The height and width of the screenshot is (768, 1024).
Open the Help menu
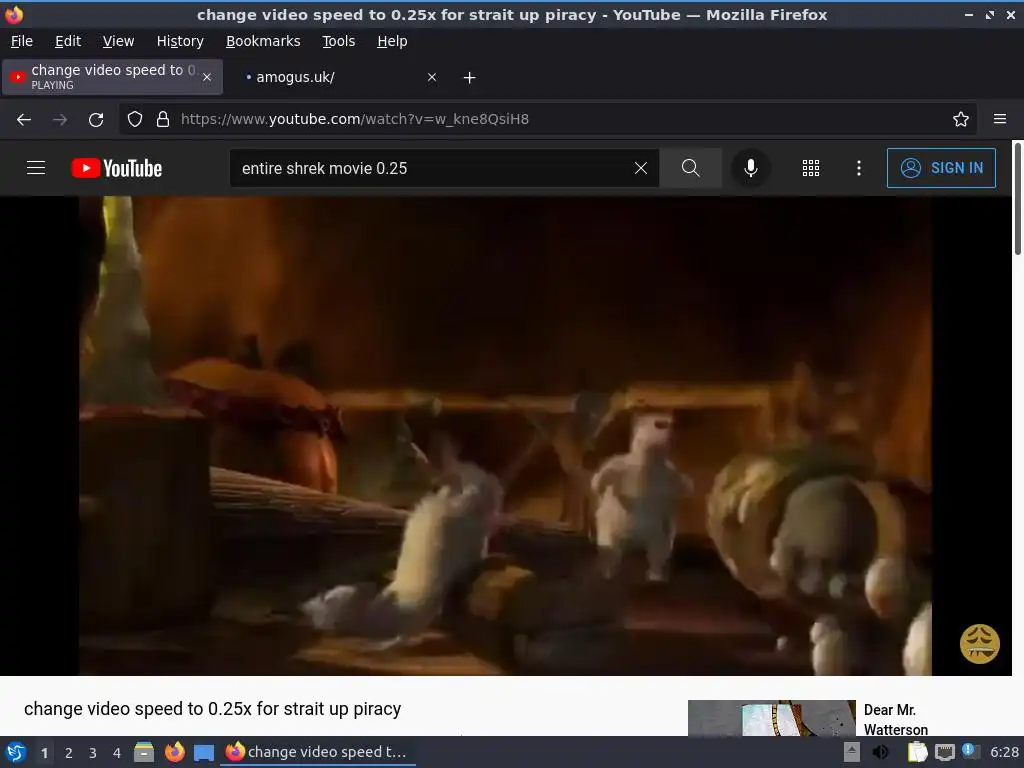[x=392, y=41]
